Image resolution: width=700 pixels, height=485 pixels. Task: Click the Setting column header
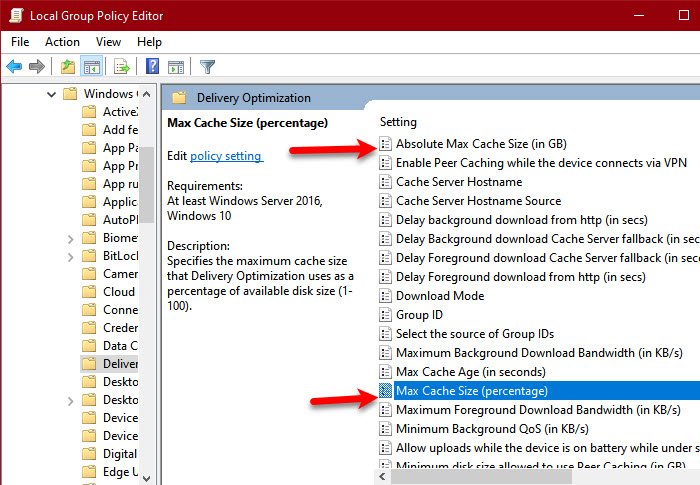pyautogui.click(x=398, y=121)
